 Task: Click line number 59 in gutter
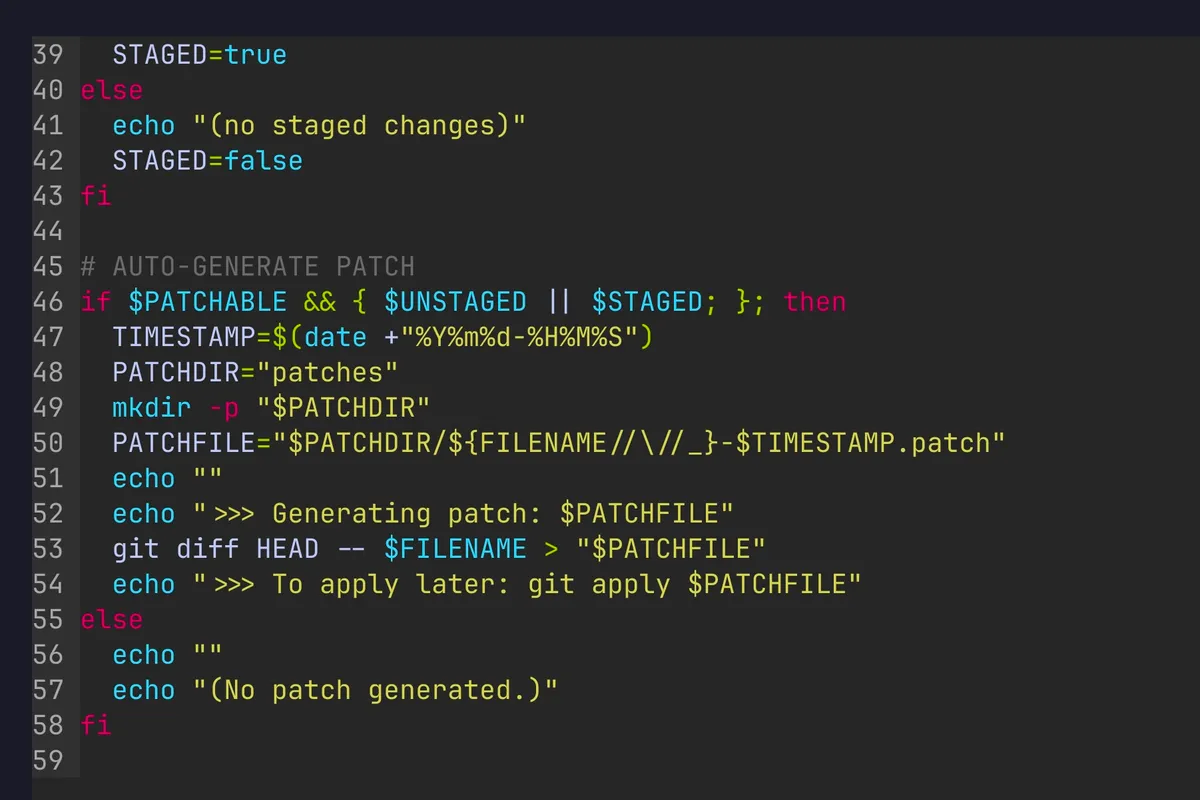click(48, 760)
